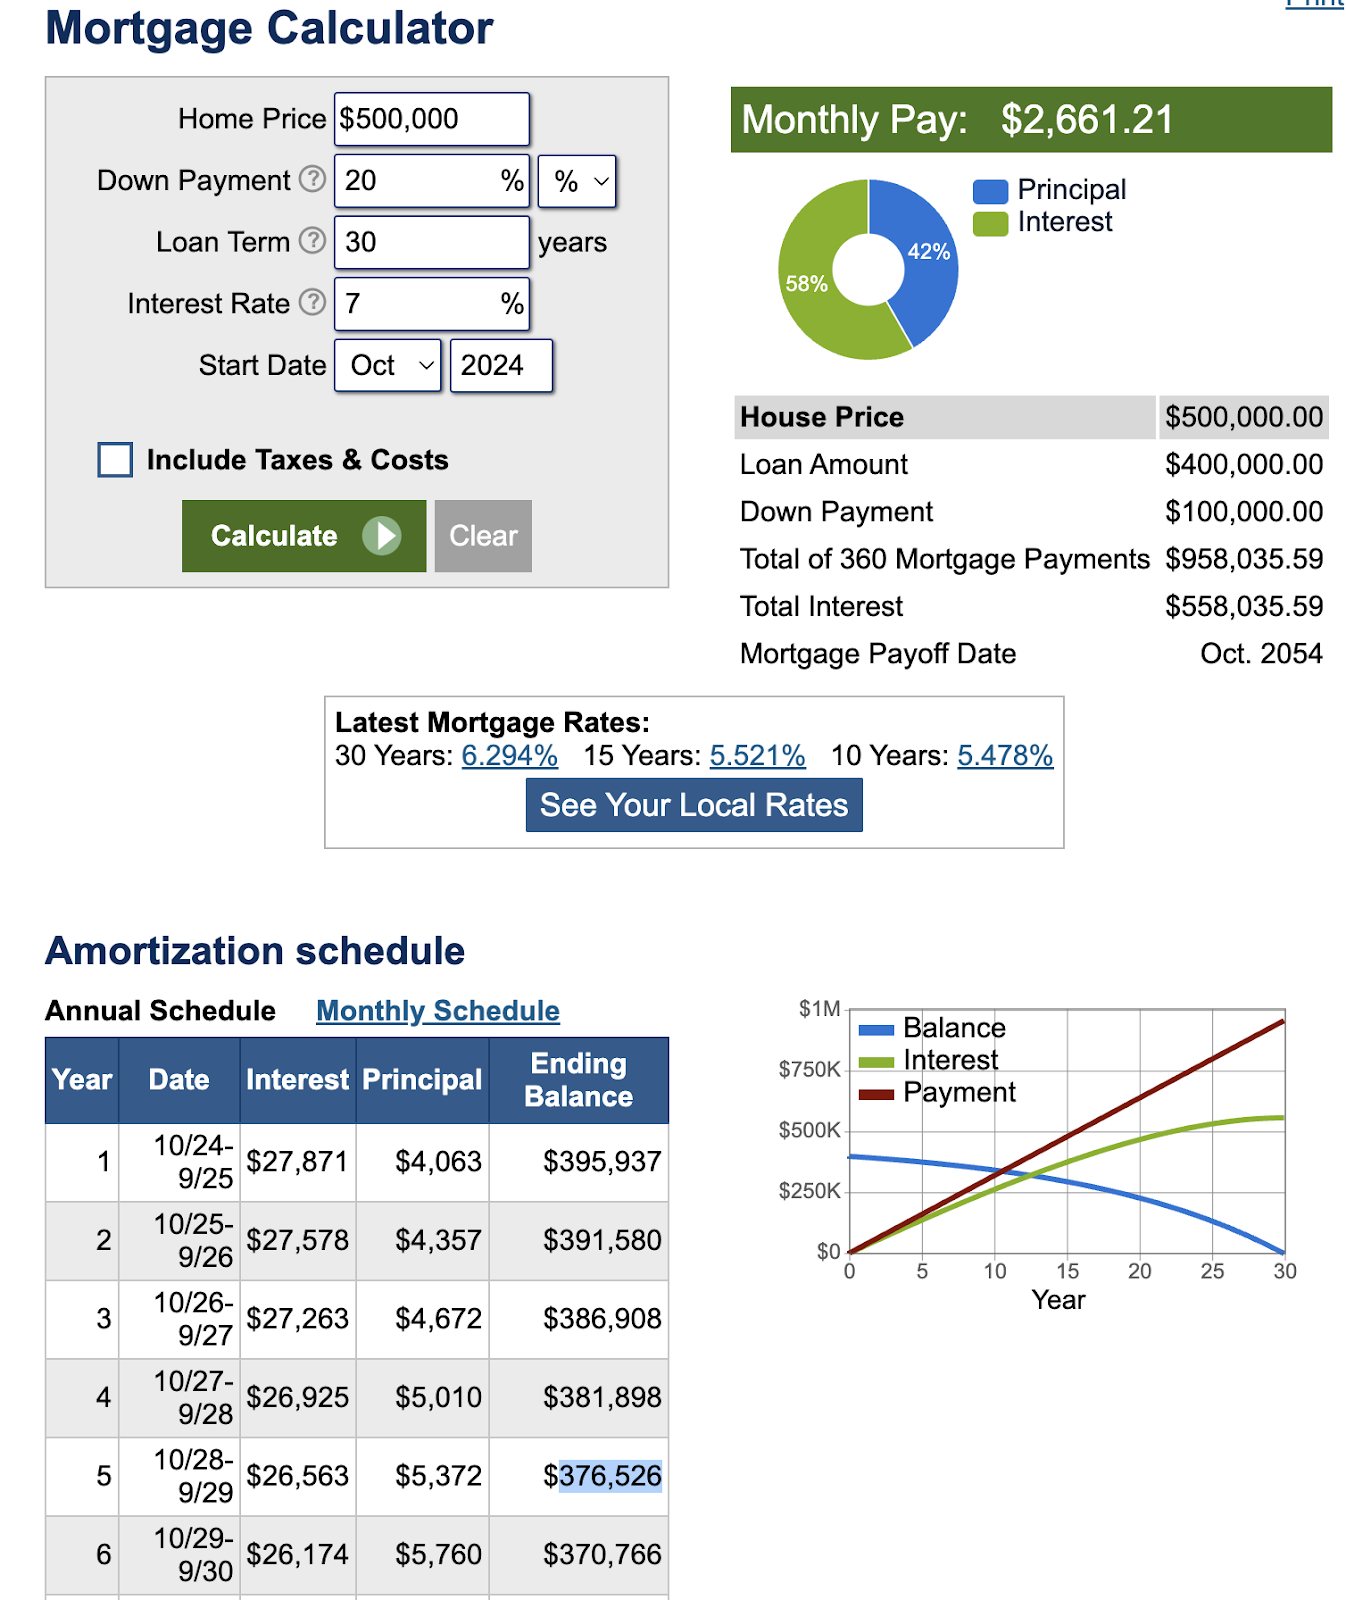Click See Your Local Rates button

coord(694,806)
